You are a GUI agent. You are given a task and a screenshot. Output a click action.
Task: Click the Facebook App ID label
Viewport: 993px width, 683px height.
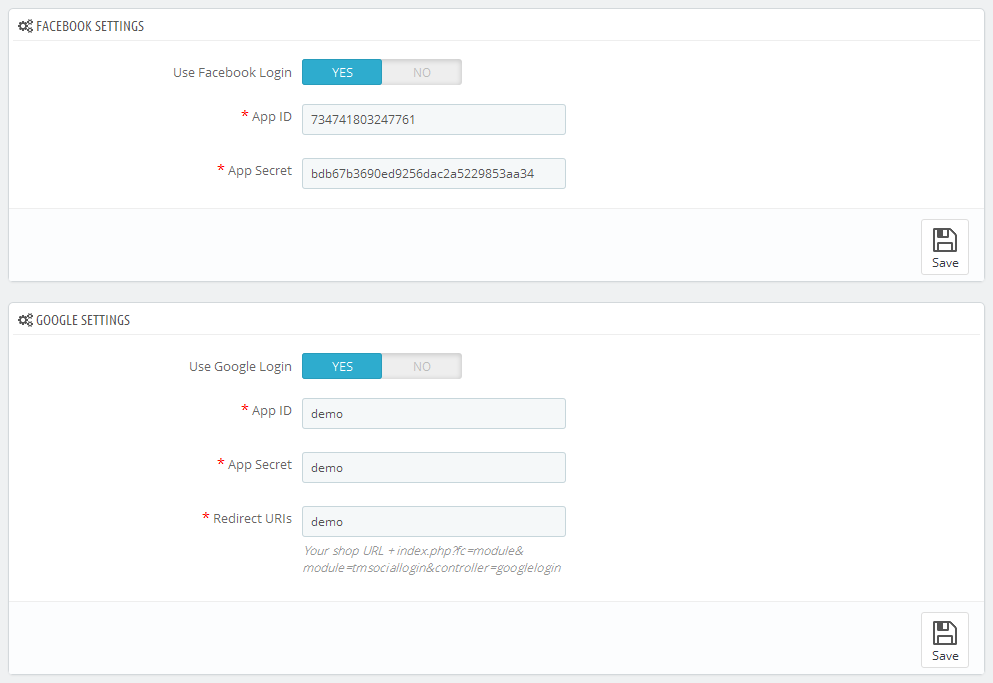pos(272,117)
